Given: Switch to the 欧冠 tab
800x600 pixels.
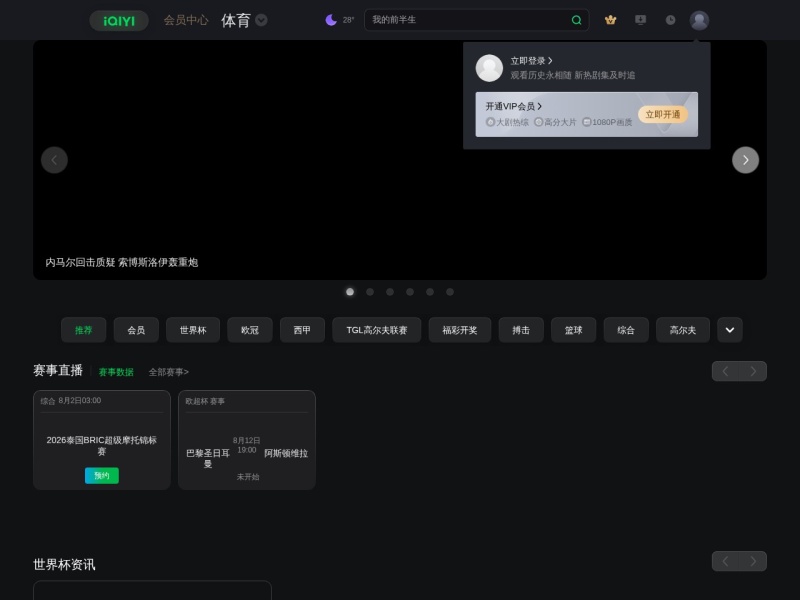Looking at the screenshot, I should coord(250,330).
